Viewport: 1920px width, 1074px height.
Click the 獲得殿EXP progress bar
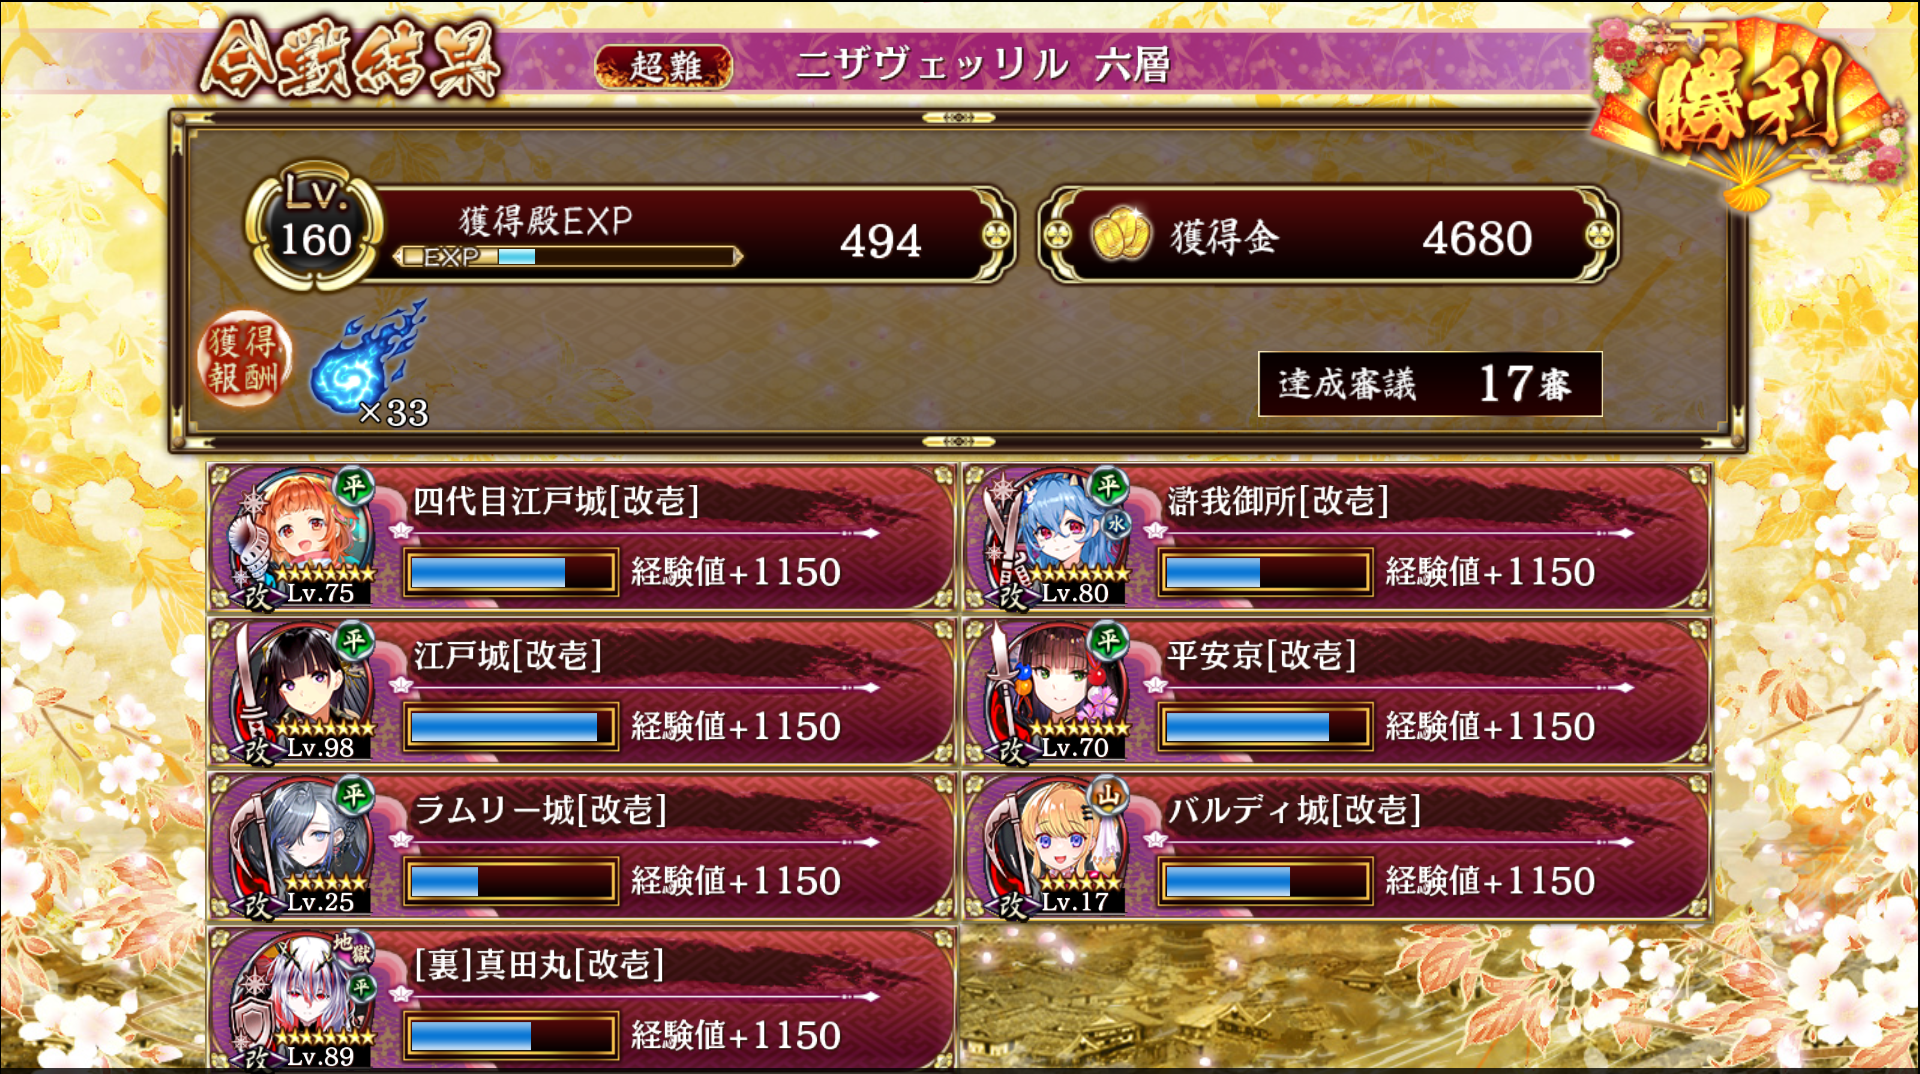(x=568, y=257)
